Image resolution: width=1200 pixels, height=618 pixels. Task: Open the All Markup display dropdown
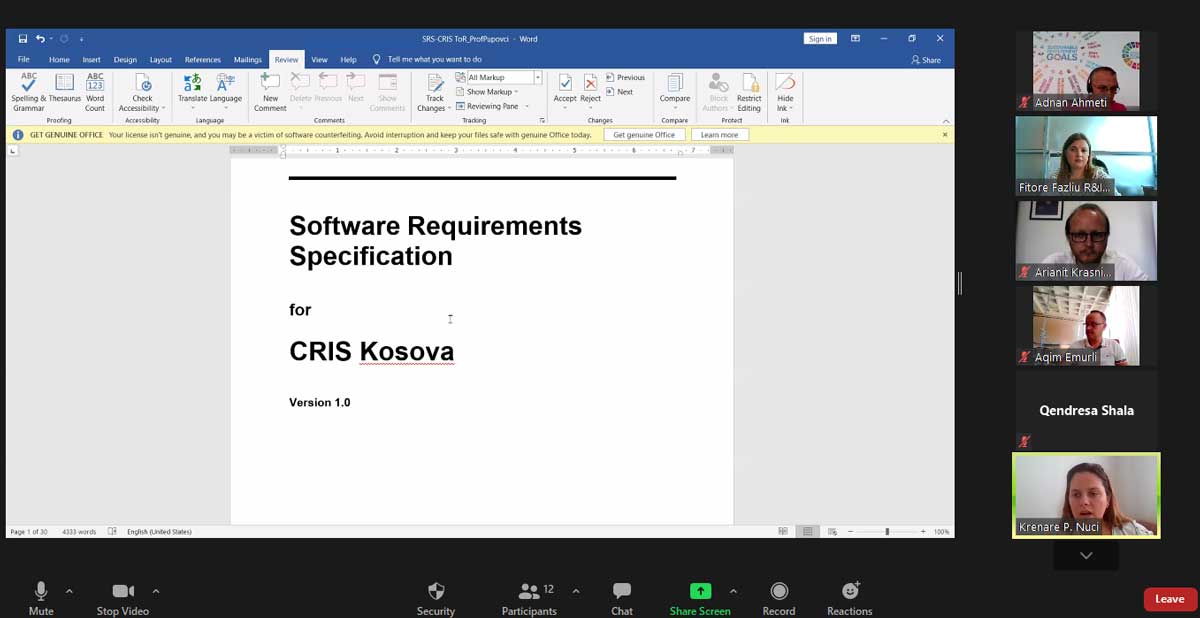(x=536, y=76)
